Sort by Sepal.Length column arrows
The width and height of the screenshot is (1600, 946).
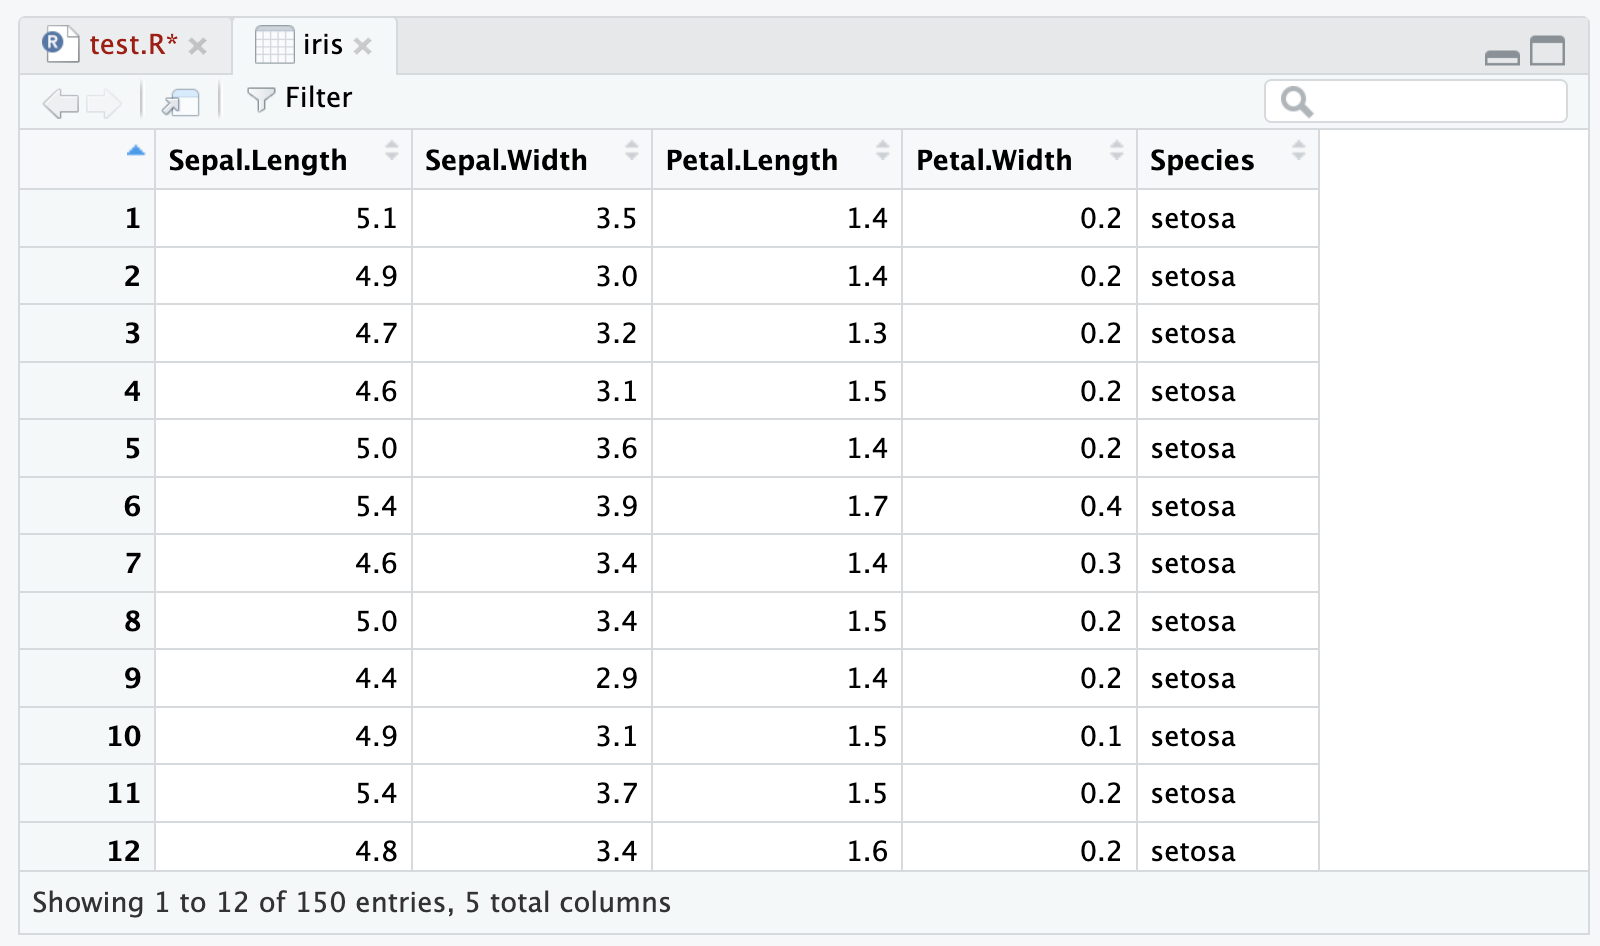pyautogui.click(x=391, y=151)
